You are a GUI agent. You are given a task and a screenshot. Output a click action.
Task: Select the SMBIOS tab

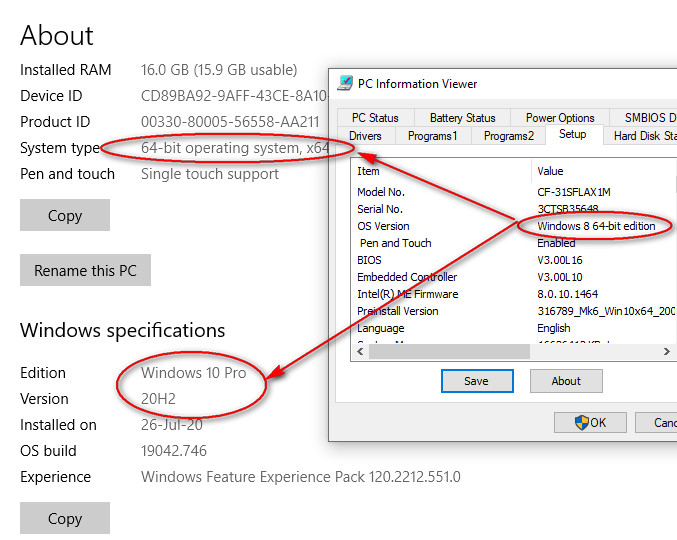pyautogui.click(x=643, y=117)
